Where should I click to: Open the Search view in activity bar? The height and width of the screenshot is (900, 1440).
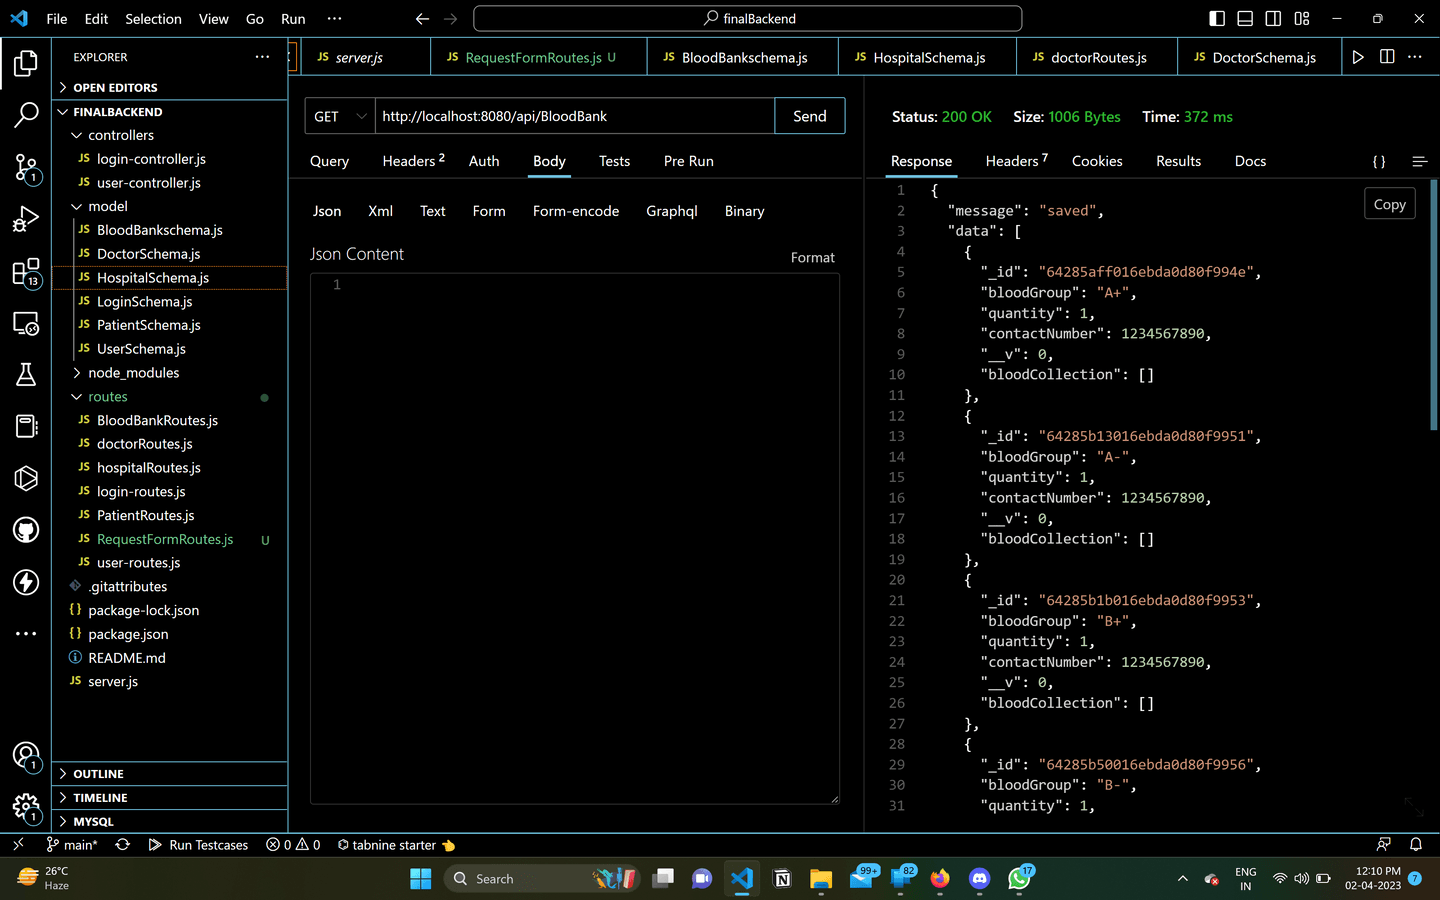26,115
